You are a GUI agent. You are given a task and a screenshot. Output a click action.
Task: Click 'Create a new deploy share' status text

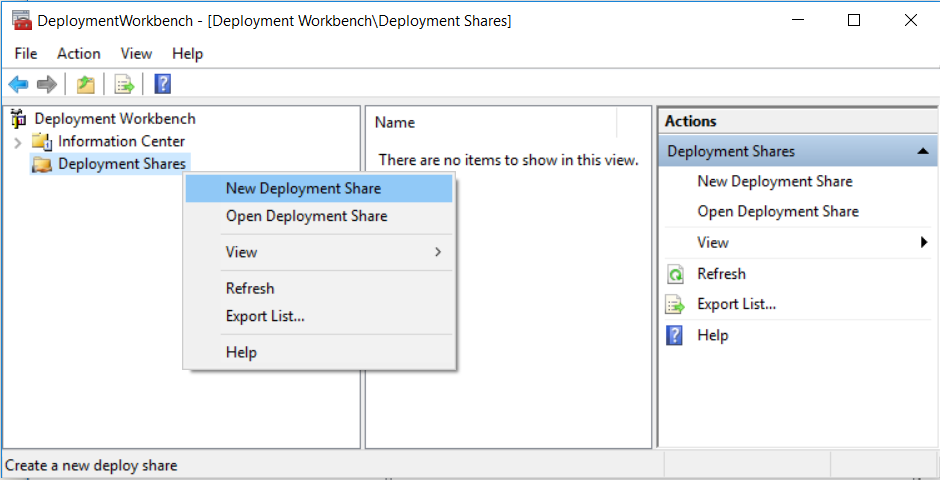click(x=91, y=466)
